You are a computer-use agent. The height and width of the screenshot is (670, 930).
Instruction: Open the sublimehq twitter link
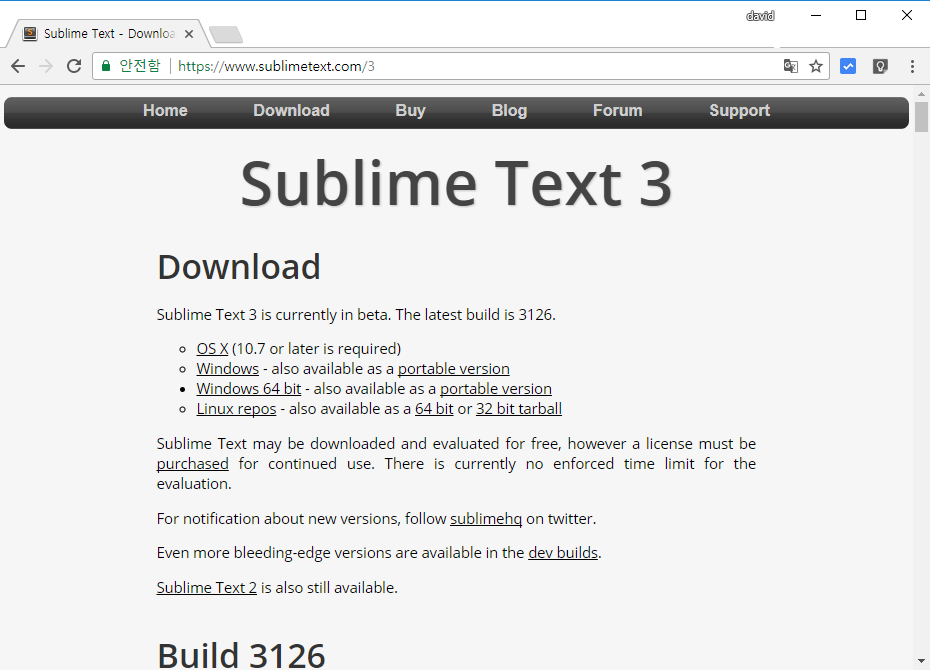[486, 519]
